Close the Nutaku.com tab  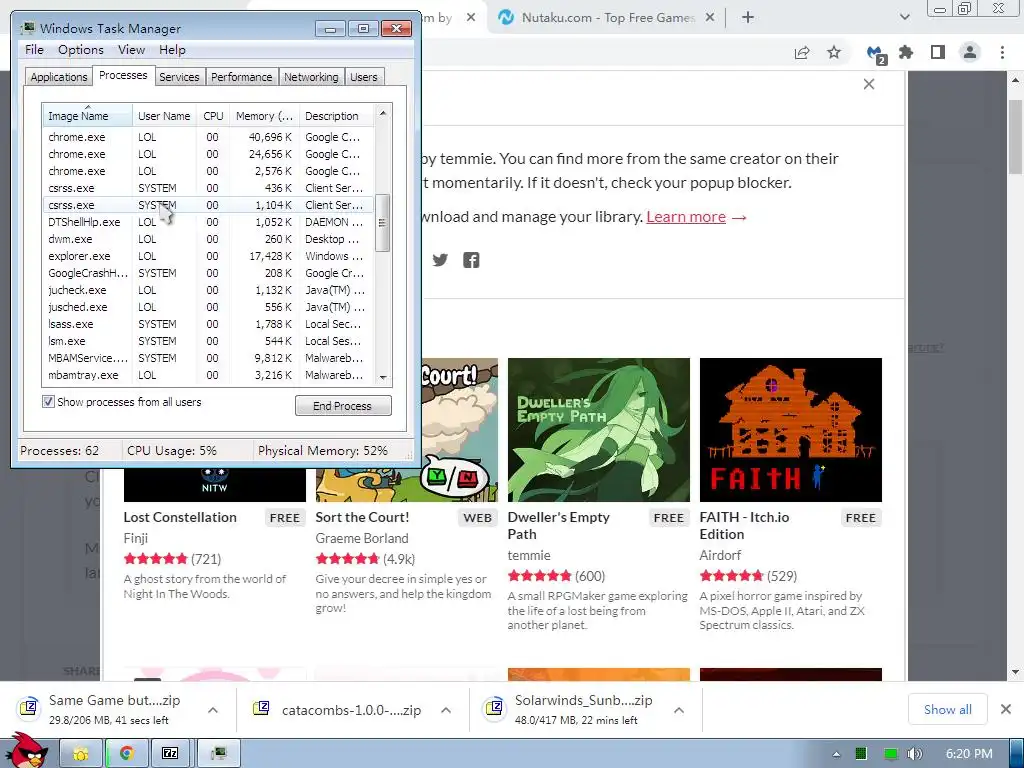pyautogui.click(x=710, y=18)
